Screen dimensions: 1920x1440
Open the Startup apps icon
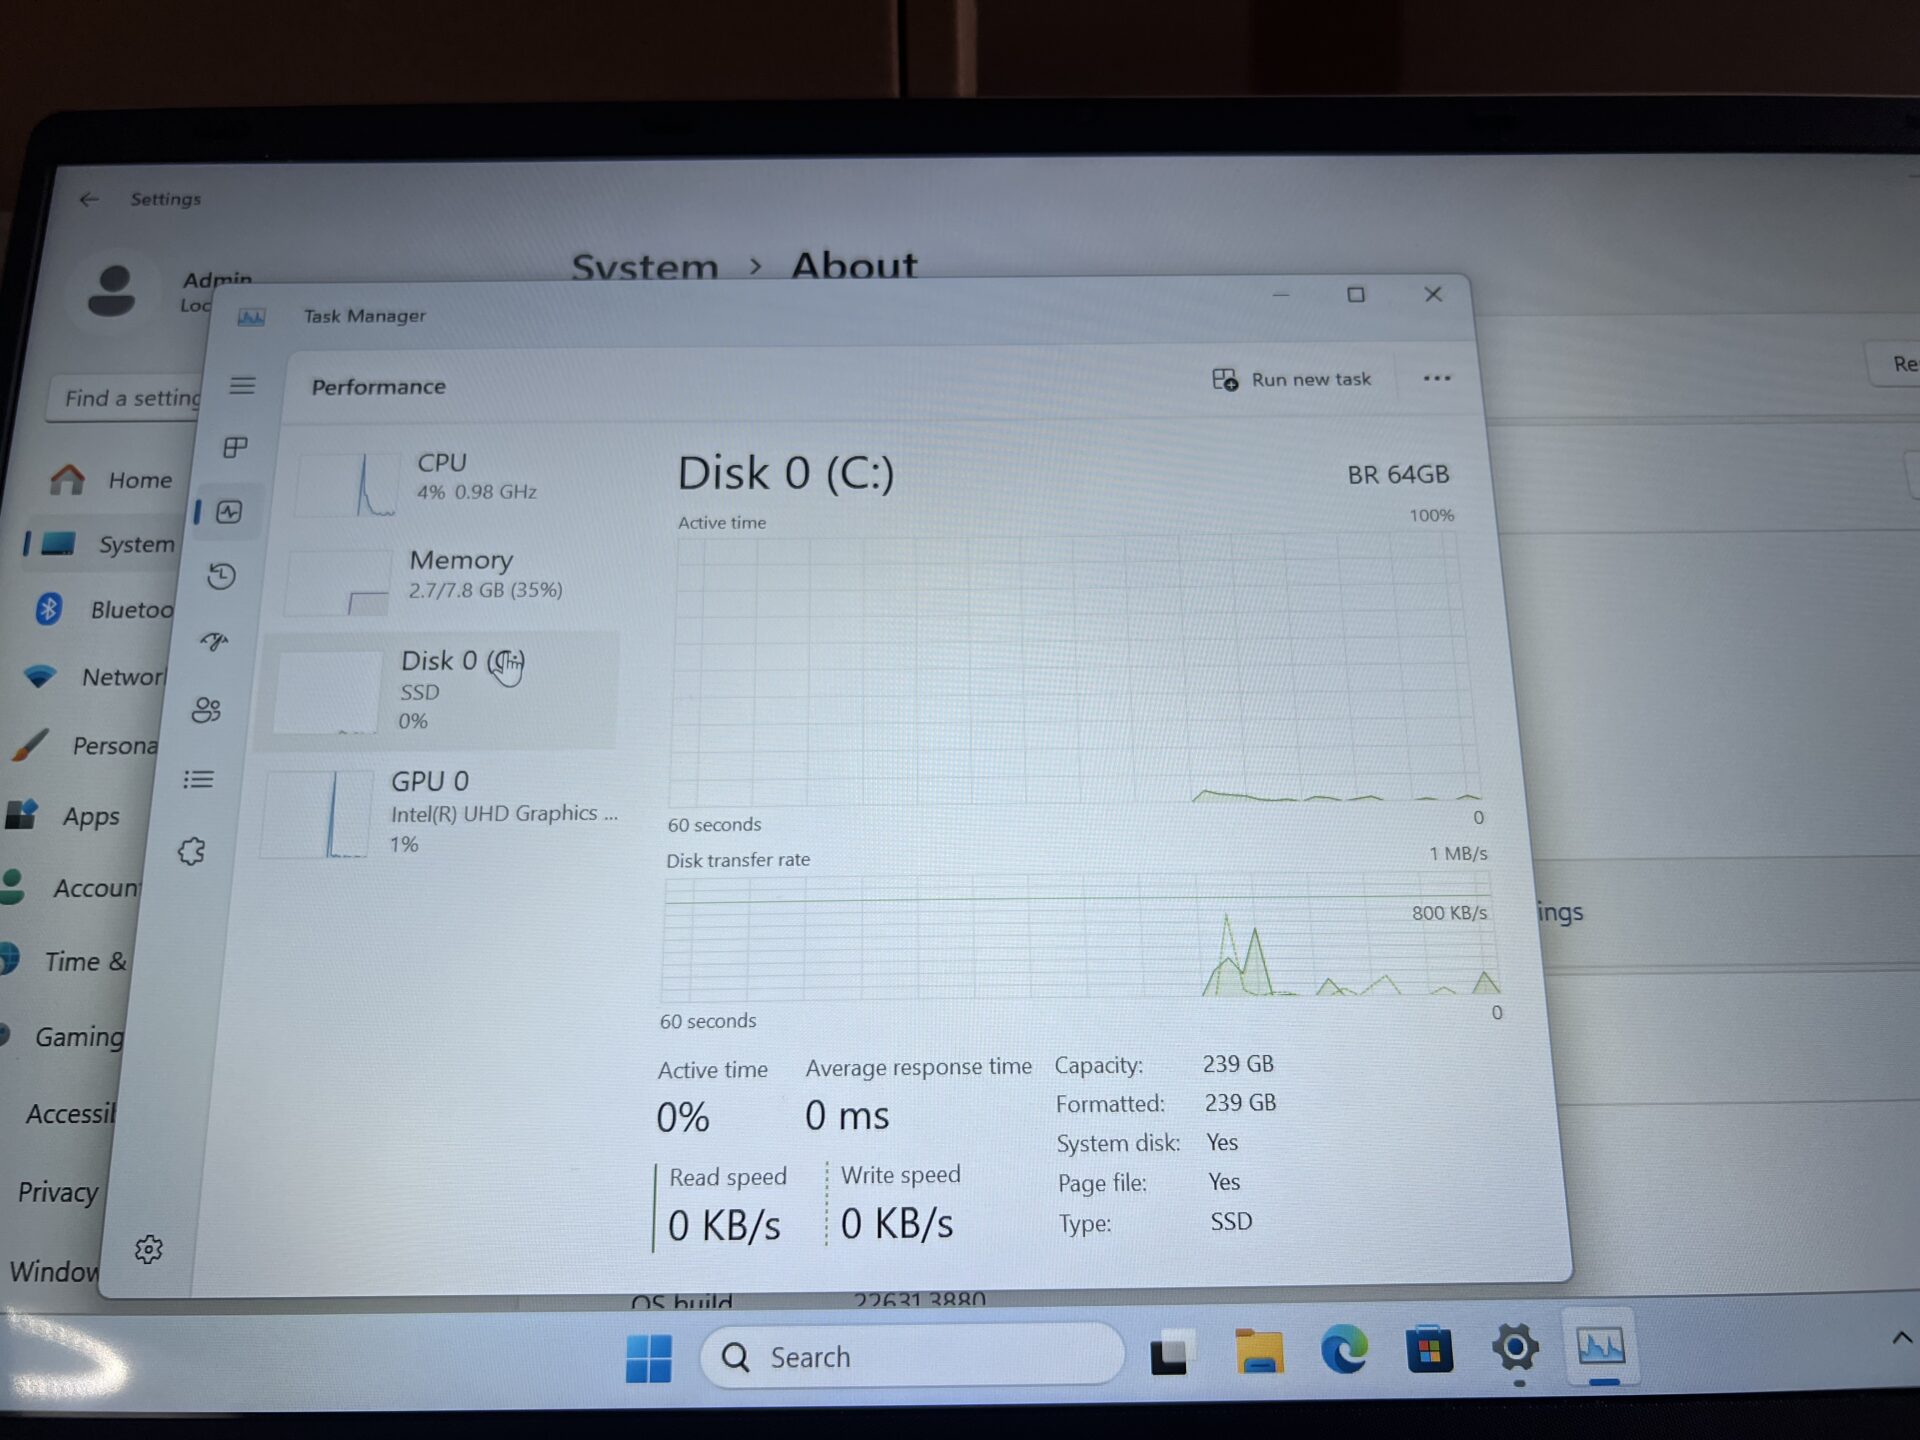click(x=214, y=641)
